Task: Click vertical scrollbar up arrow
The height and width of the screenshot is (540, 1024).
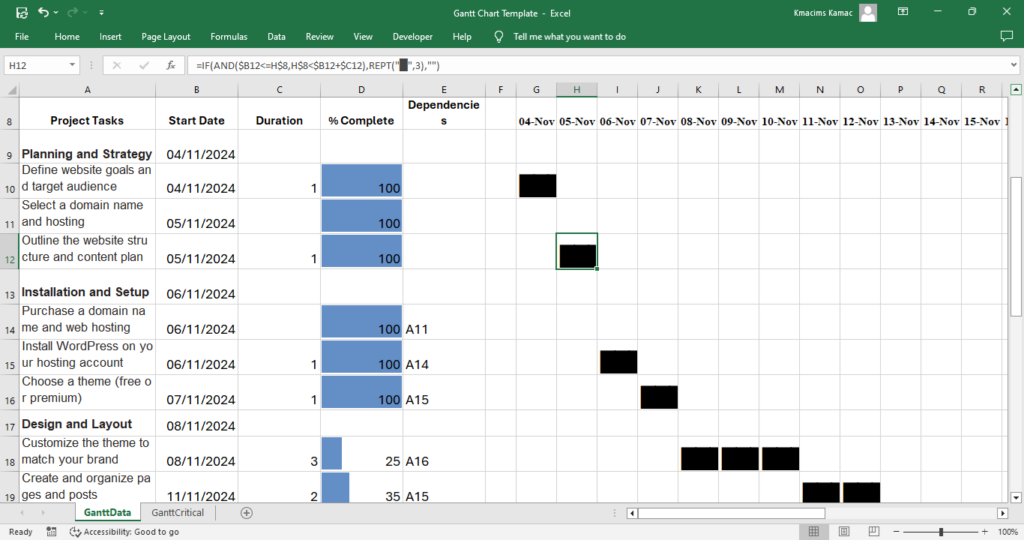Action: [x=1016, y=89]
